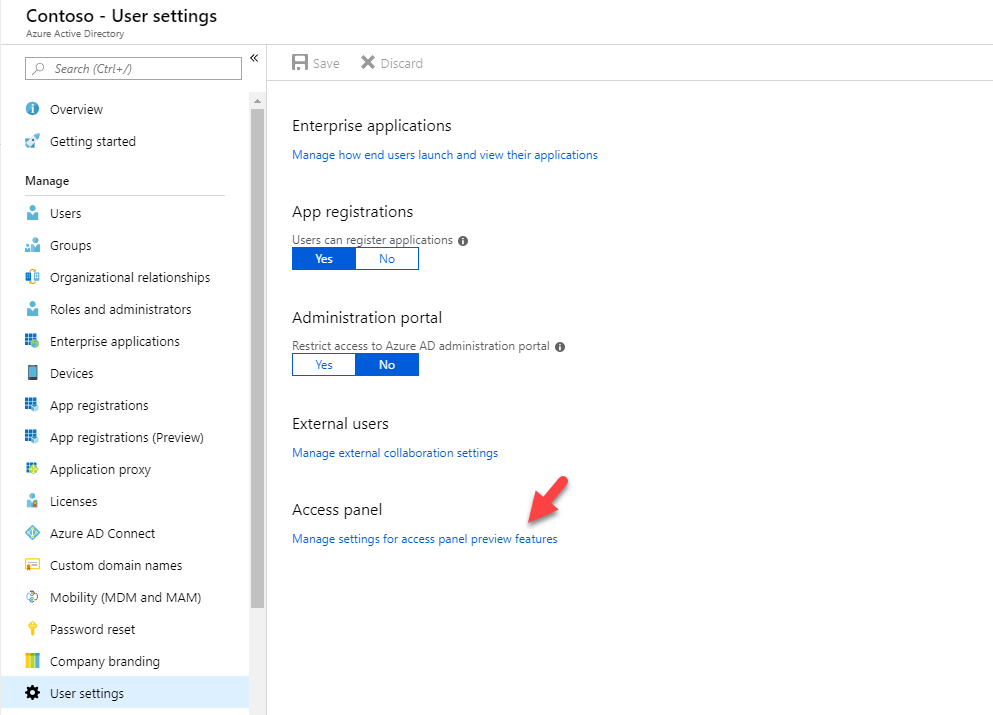The height and width of the screenshot is (715, 993).
Task: Click info icon beside Users can register applications
Action: click(x=463, y=241)
